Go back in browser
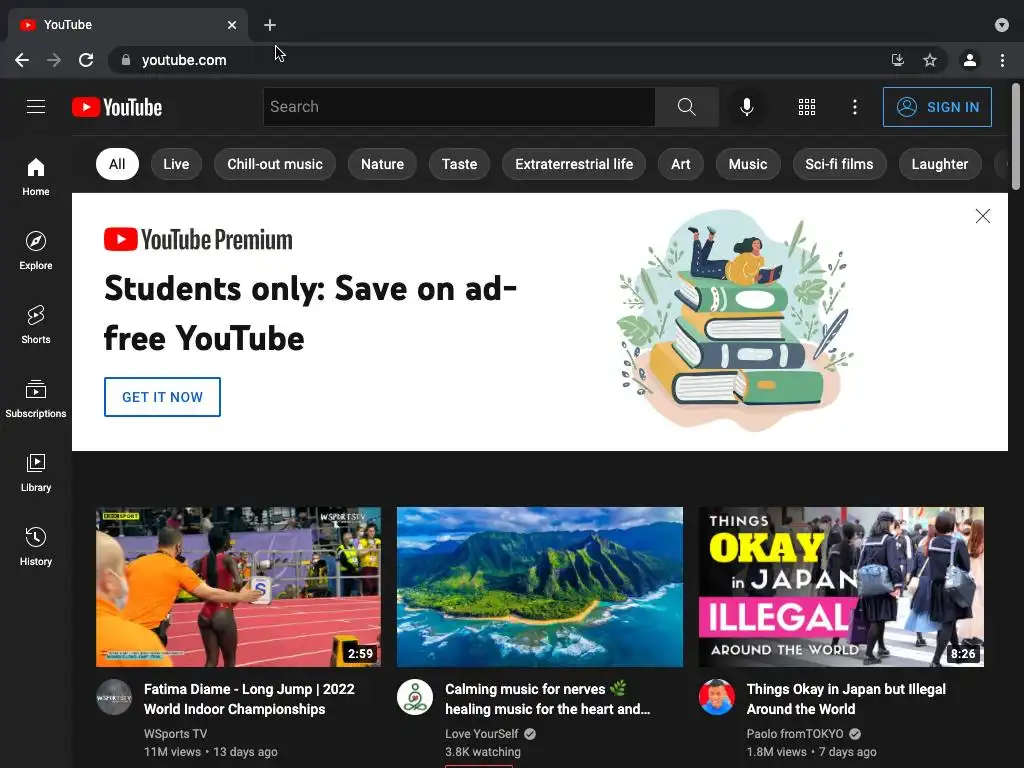Image resolution: width=1024 pixels, height=768 pixels. (x=22, y=60)
